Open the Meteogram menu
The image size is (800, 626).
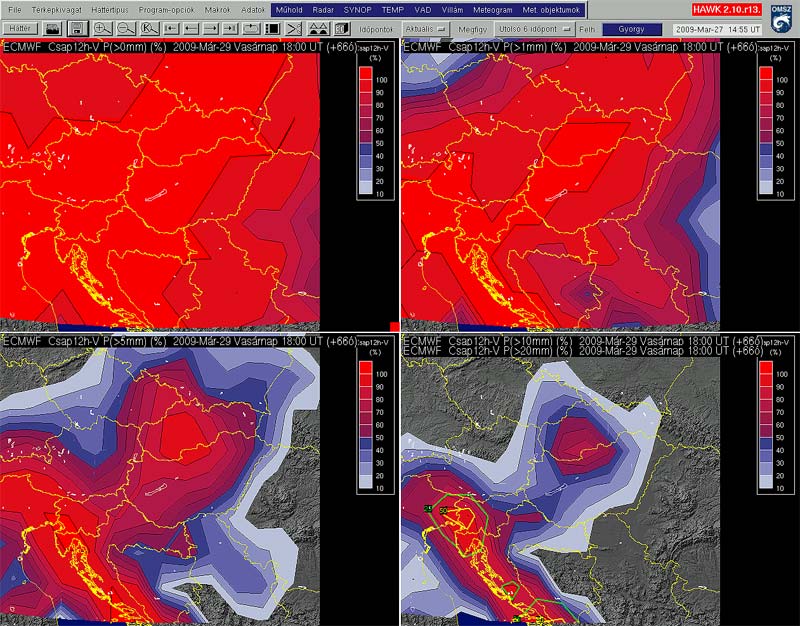point(492,9)
